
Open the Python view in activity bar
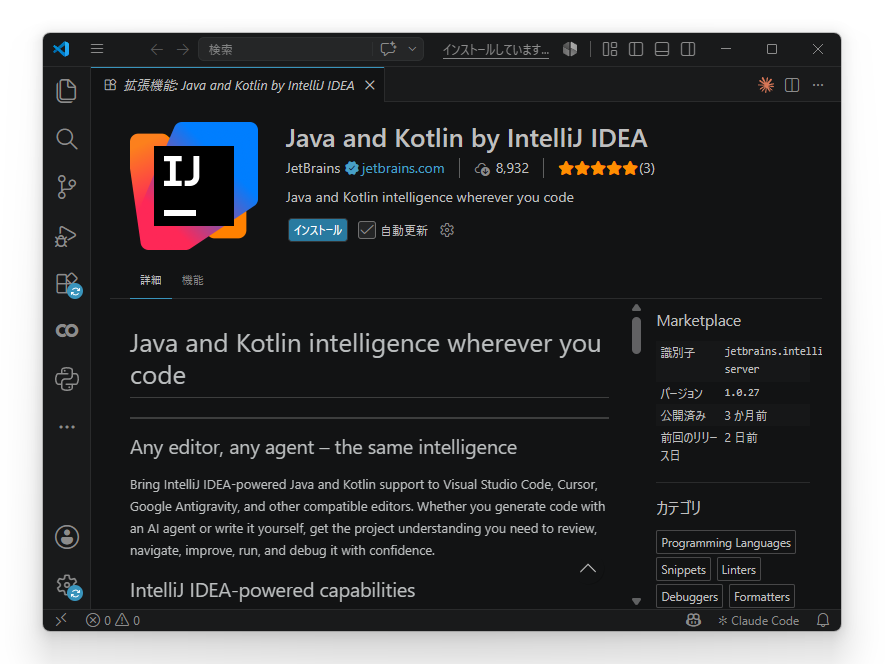click(67, 379)
